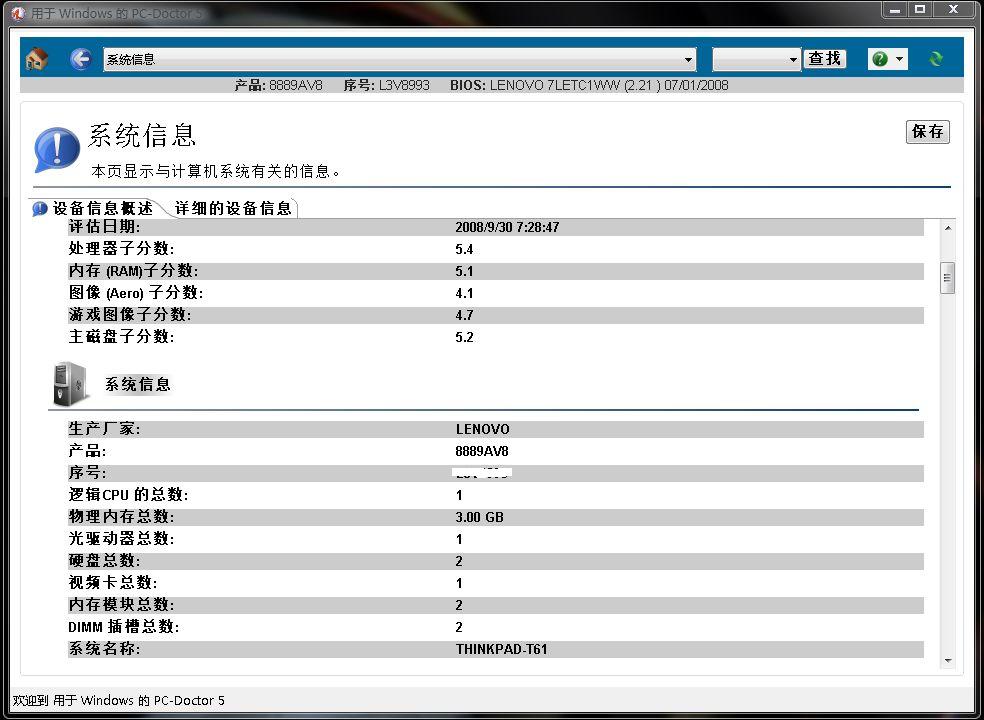Viewport: 984px width, 720px height.
Task: Click the 主磁盘子分数 label
Action: 121,337
